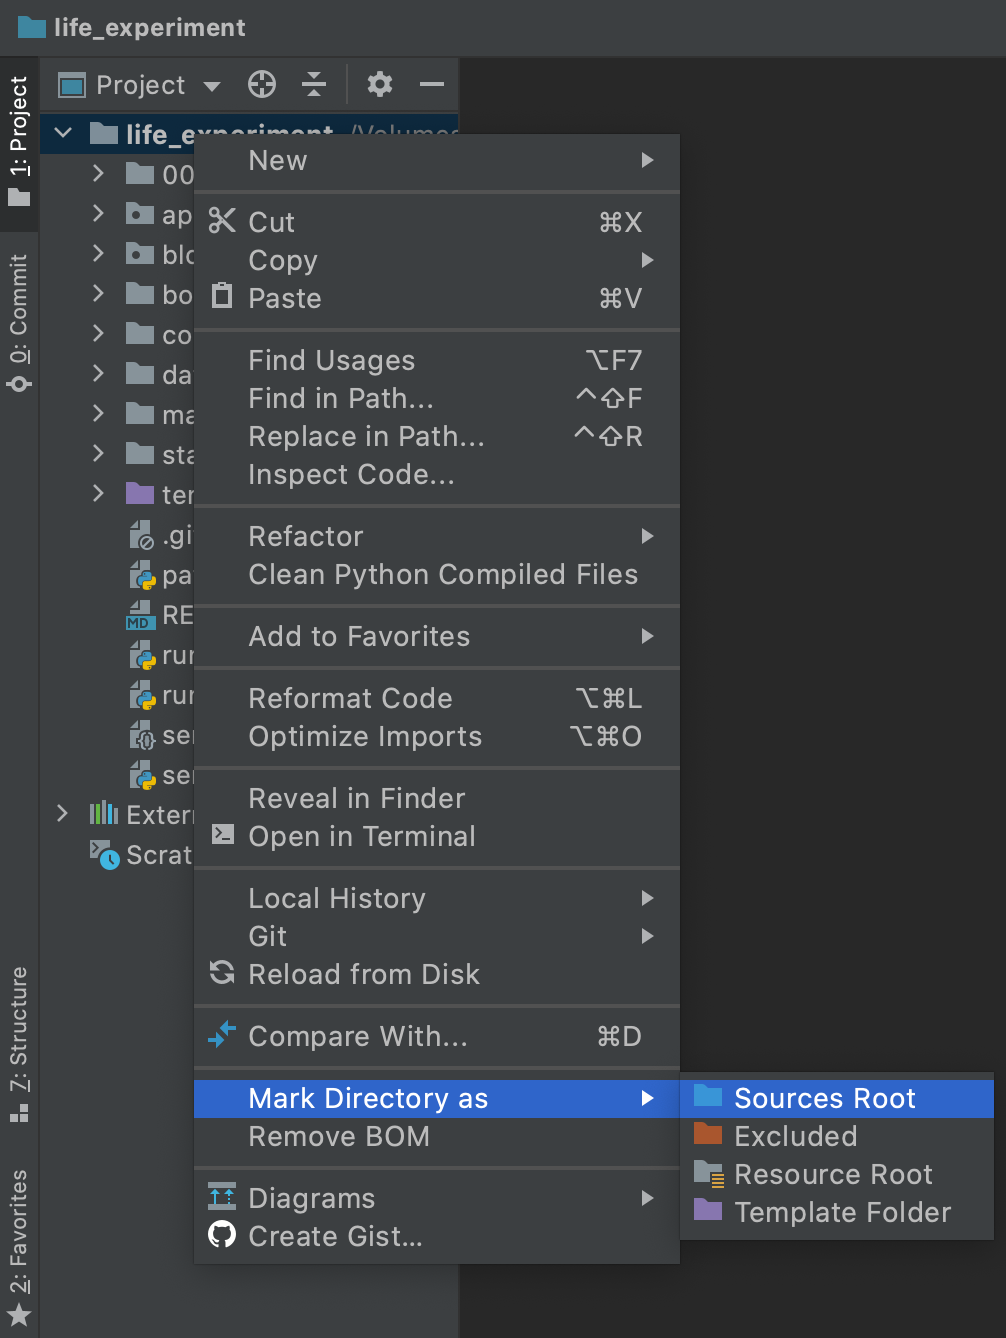Screen dimensions: 1006x1338
Task: Open the Project view dropdown
Action: [x=212, y=86]
